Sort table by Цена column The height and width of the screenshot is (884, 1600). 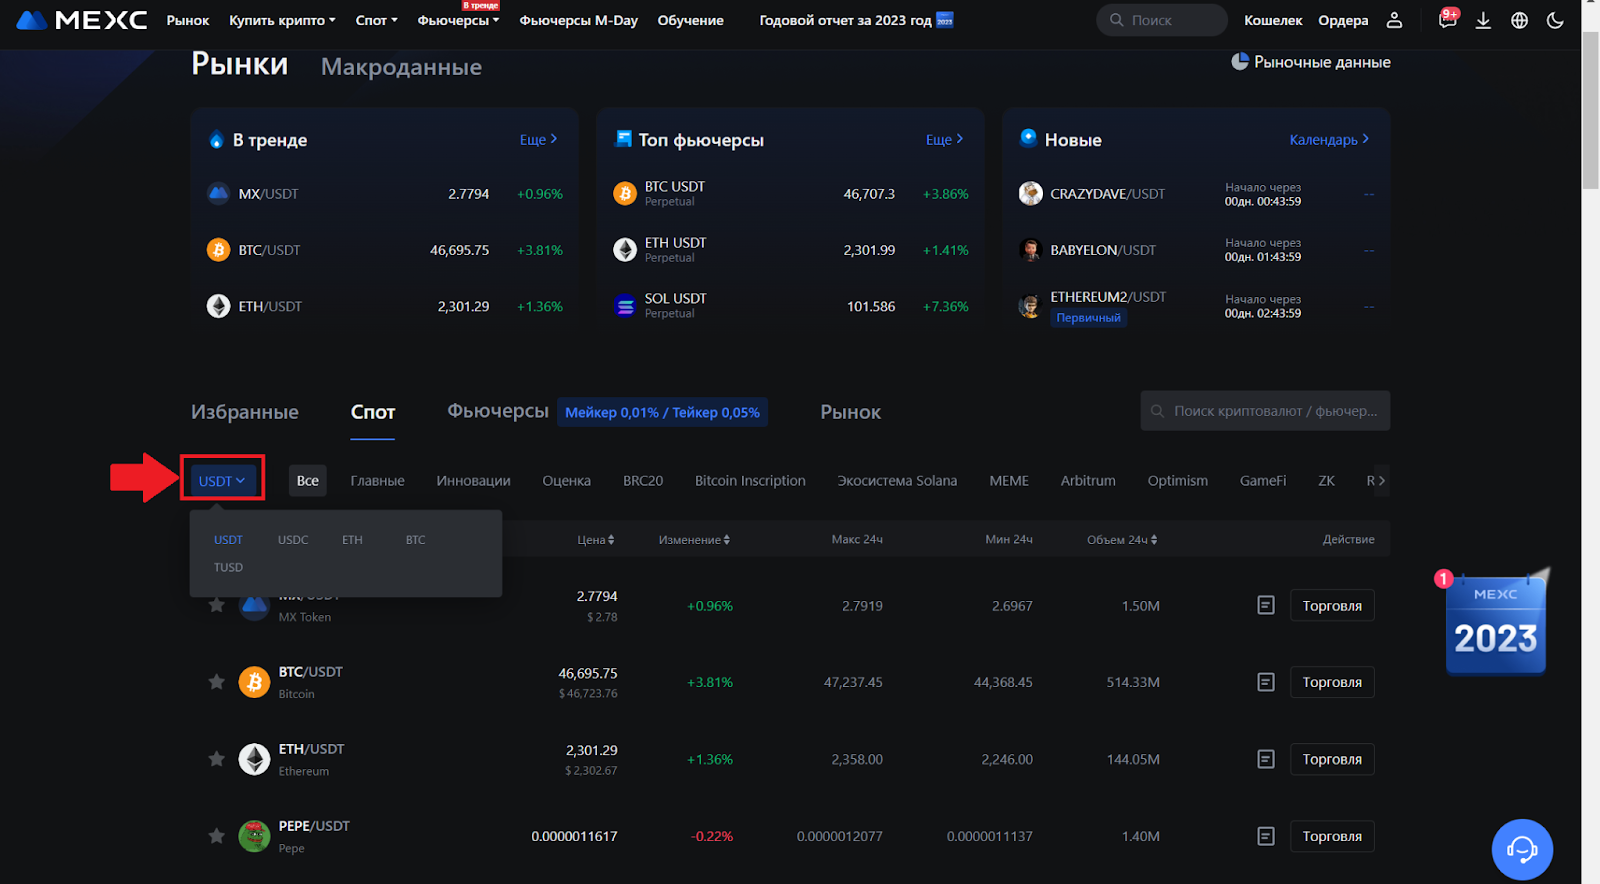[596, 540]
